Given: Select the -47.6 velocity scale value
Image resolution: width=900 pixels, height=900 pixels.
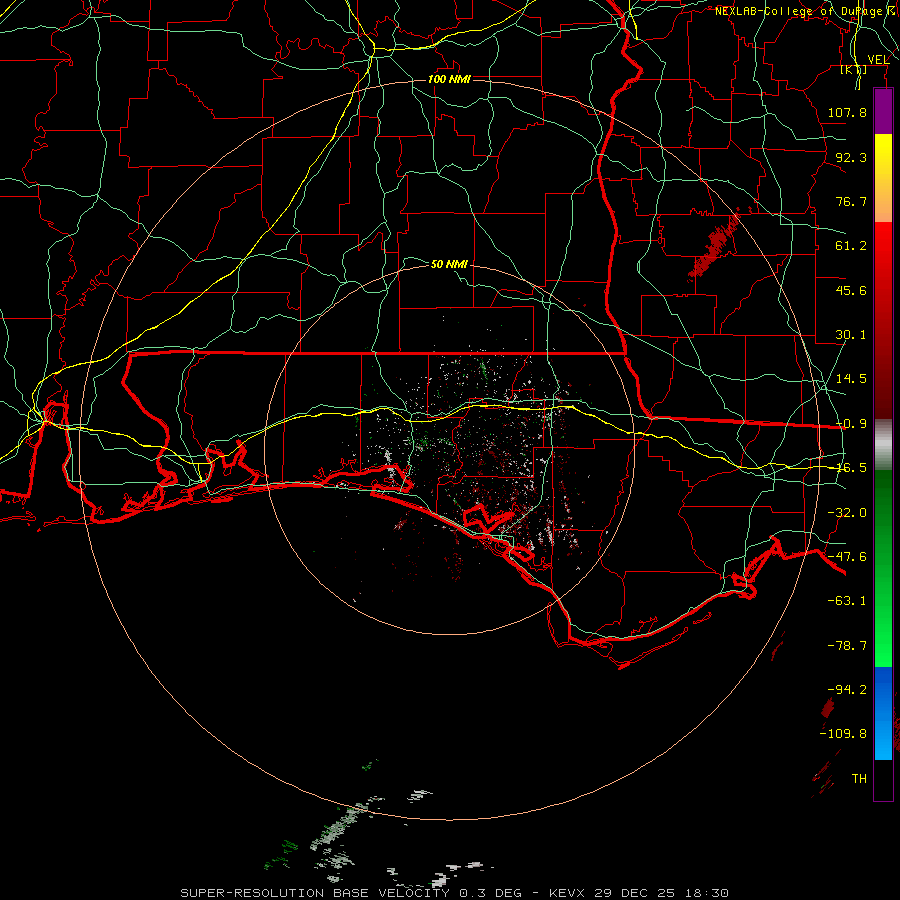Looking at the screenshot, I should point(847,557).
